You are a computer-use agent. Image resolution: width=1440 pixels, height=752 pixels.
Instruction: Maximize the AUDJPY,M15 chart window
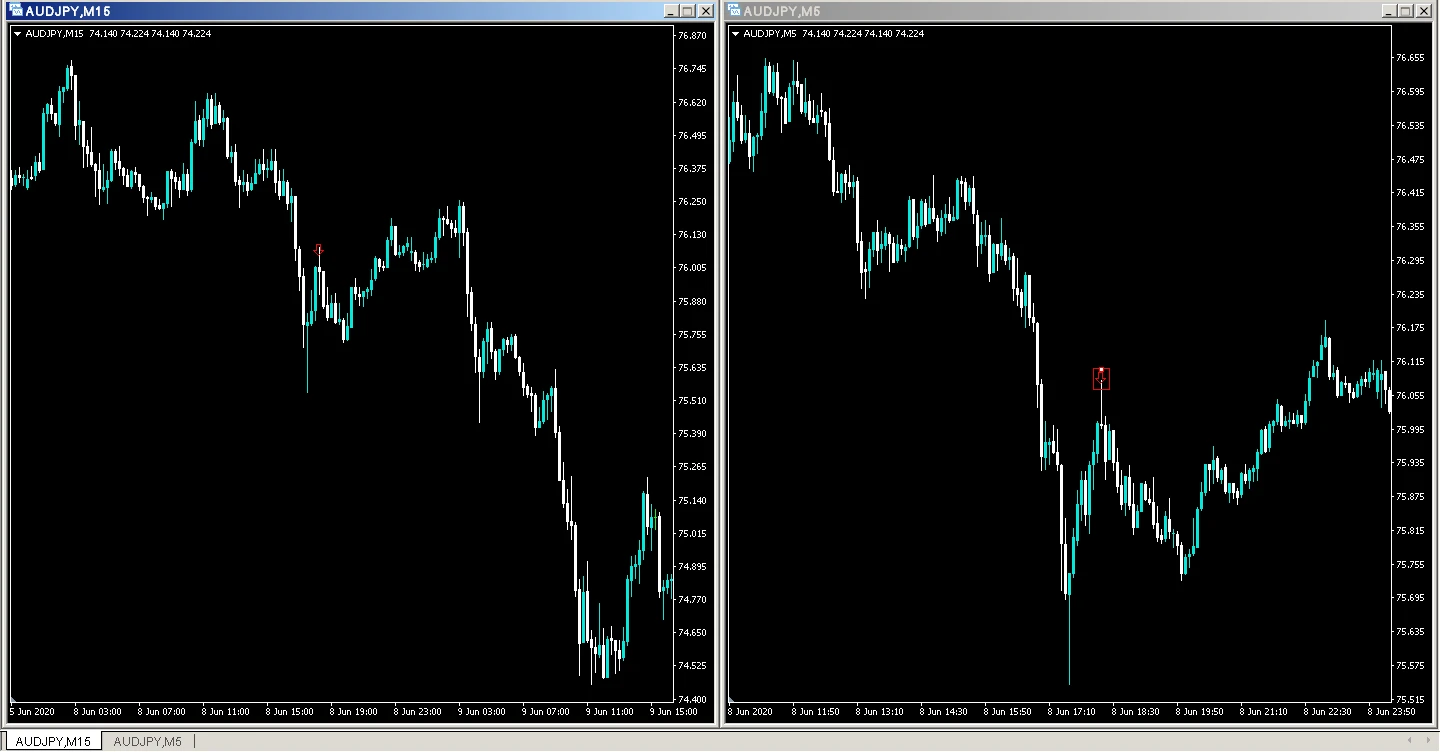(x=687, y=10)
